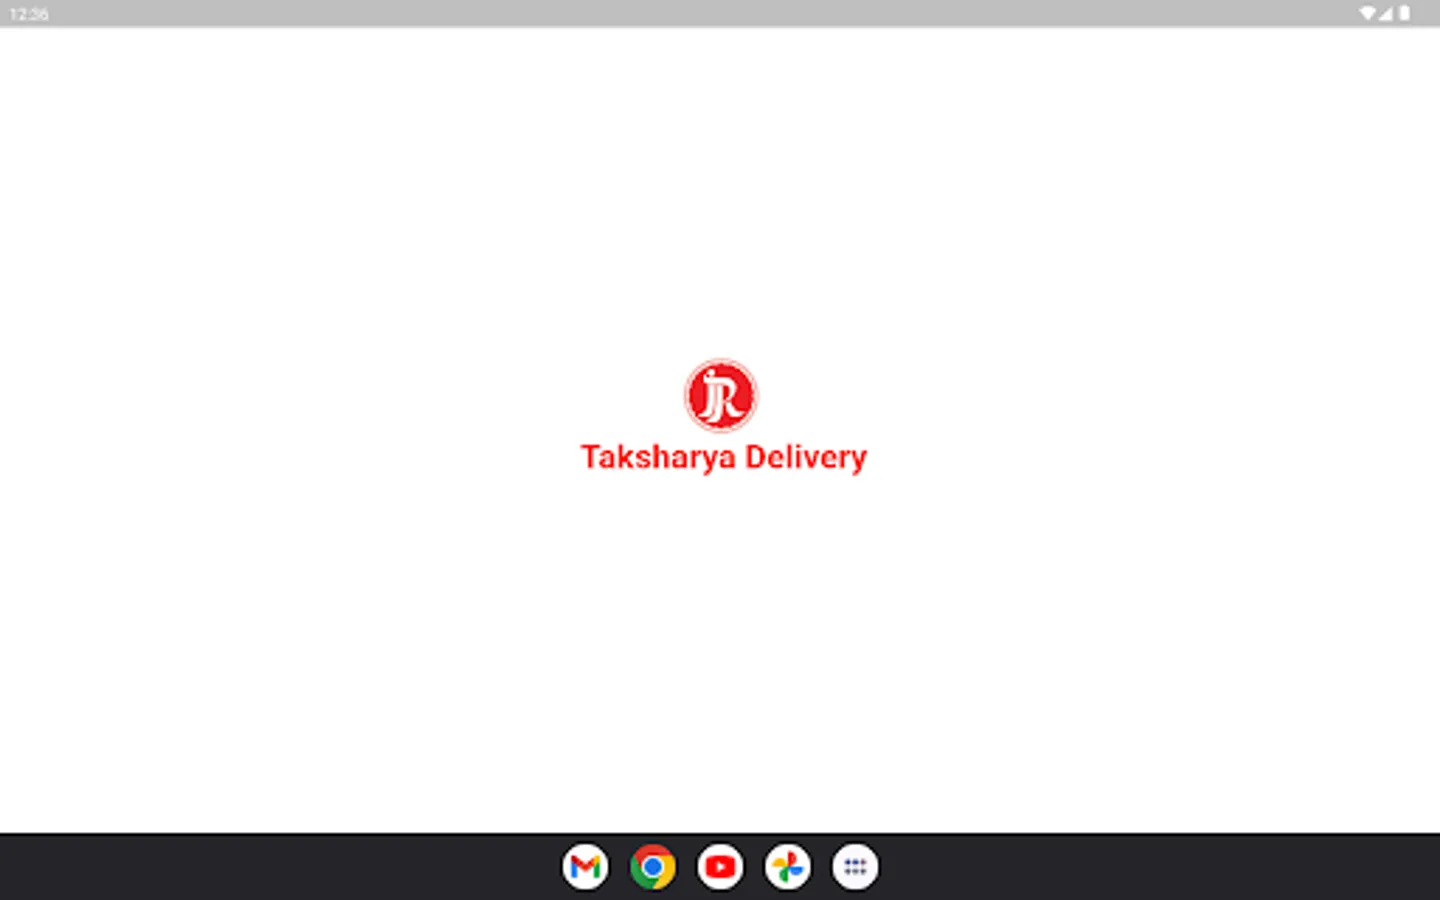The height and width of the screenshot is (900, 1440).
Task: Open Google Photos from the taskbar
Action: [788, 867]
